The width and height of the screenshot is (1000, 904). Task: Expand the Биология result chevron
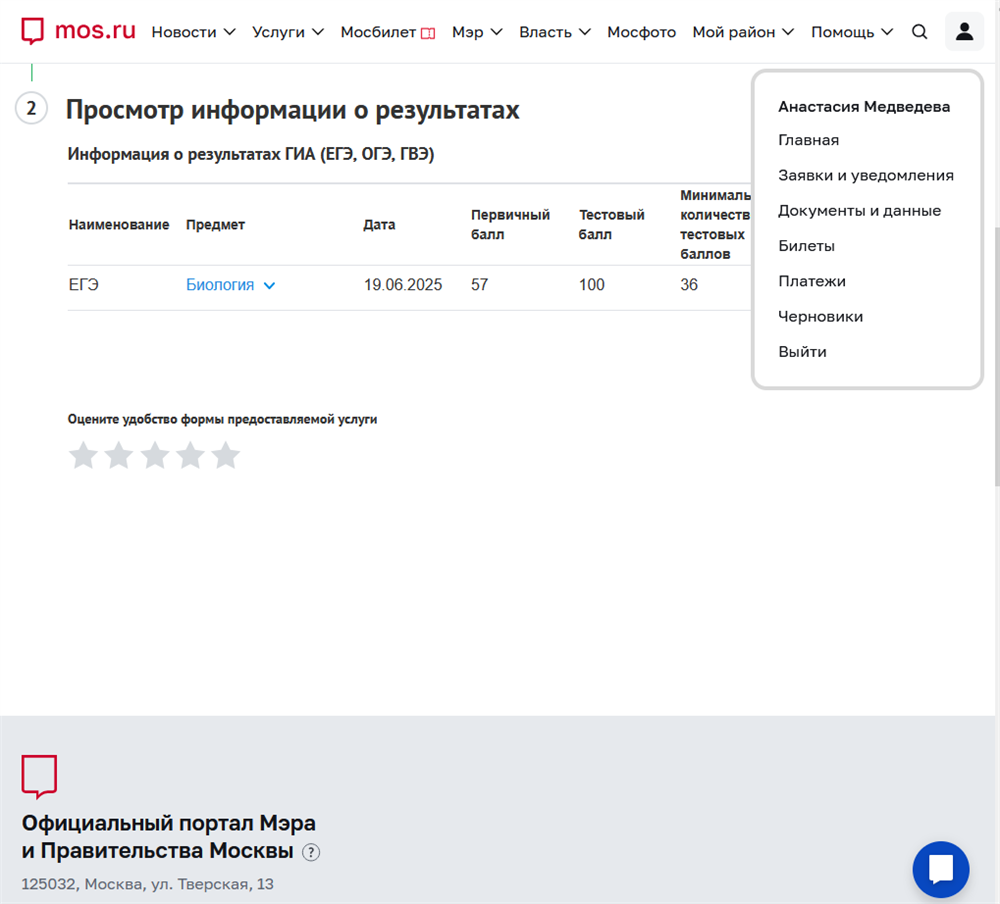point(270,286)
